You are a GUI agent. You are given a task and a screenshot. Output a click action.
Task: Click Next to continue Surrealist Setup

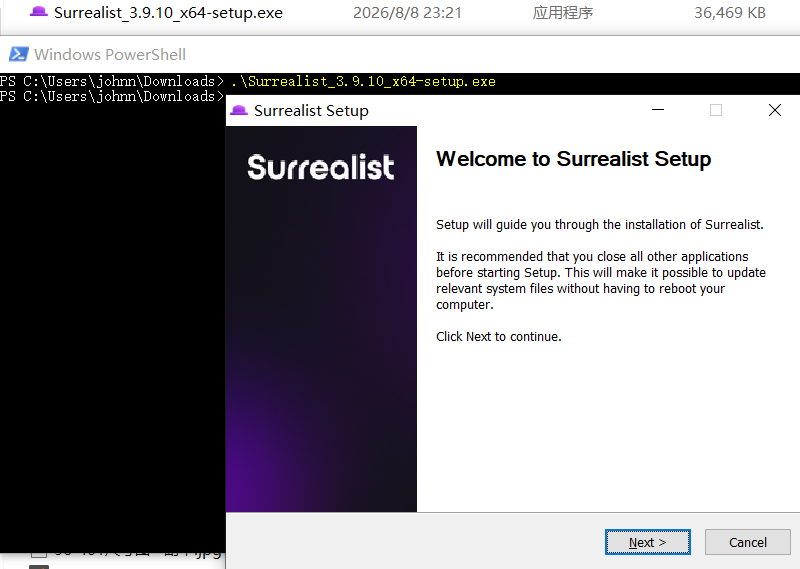pyautogui.click(x=647, y=542)
